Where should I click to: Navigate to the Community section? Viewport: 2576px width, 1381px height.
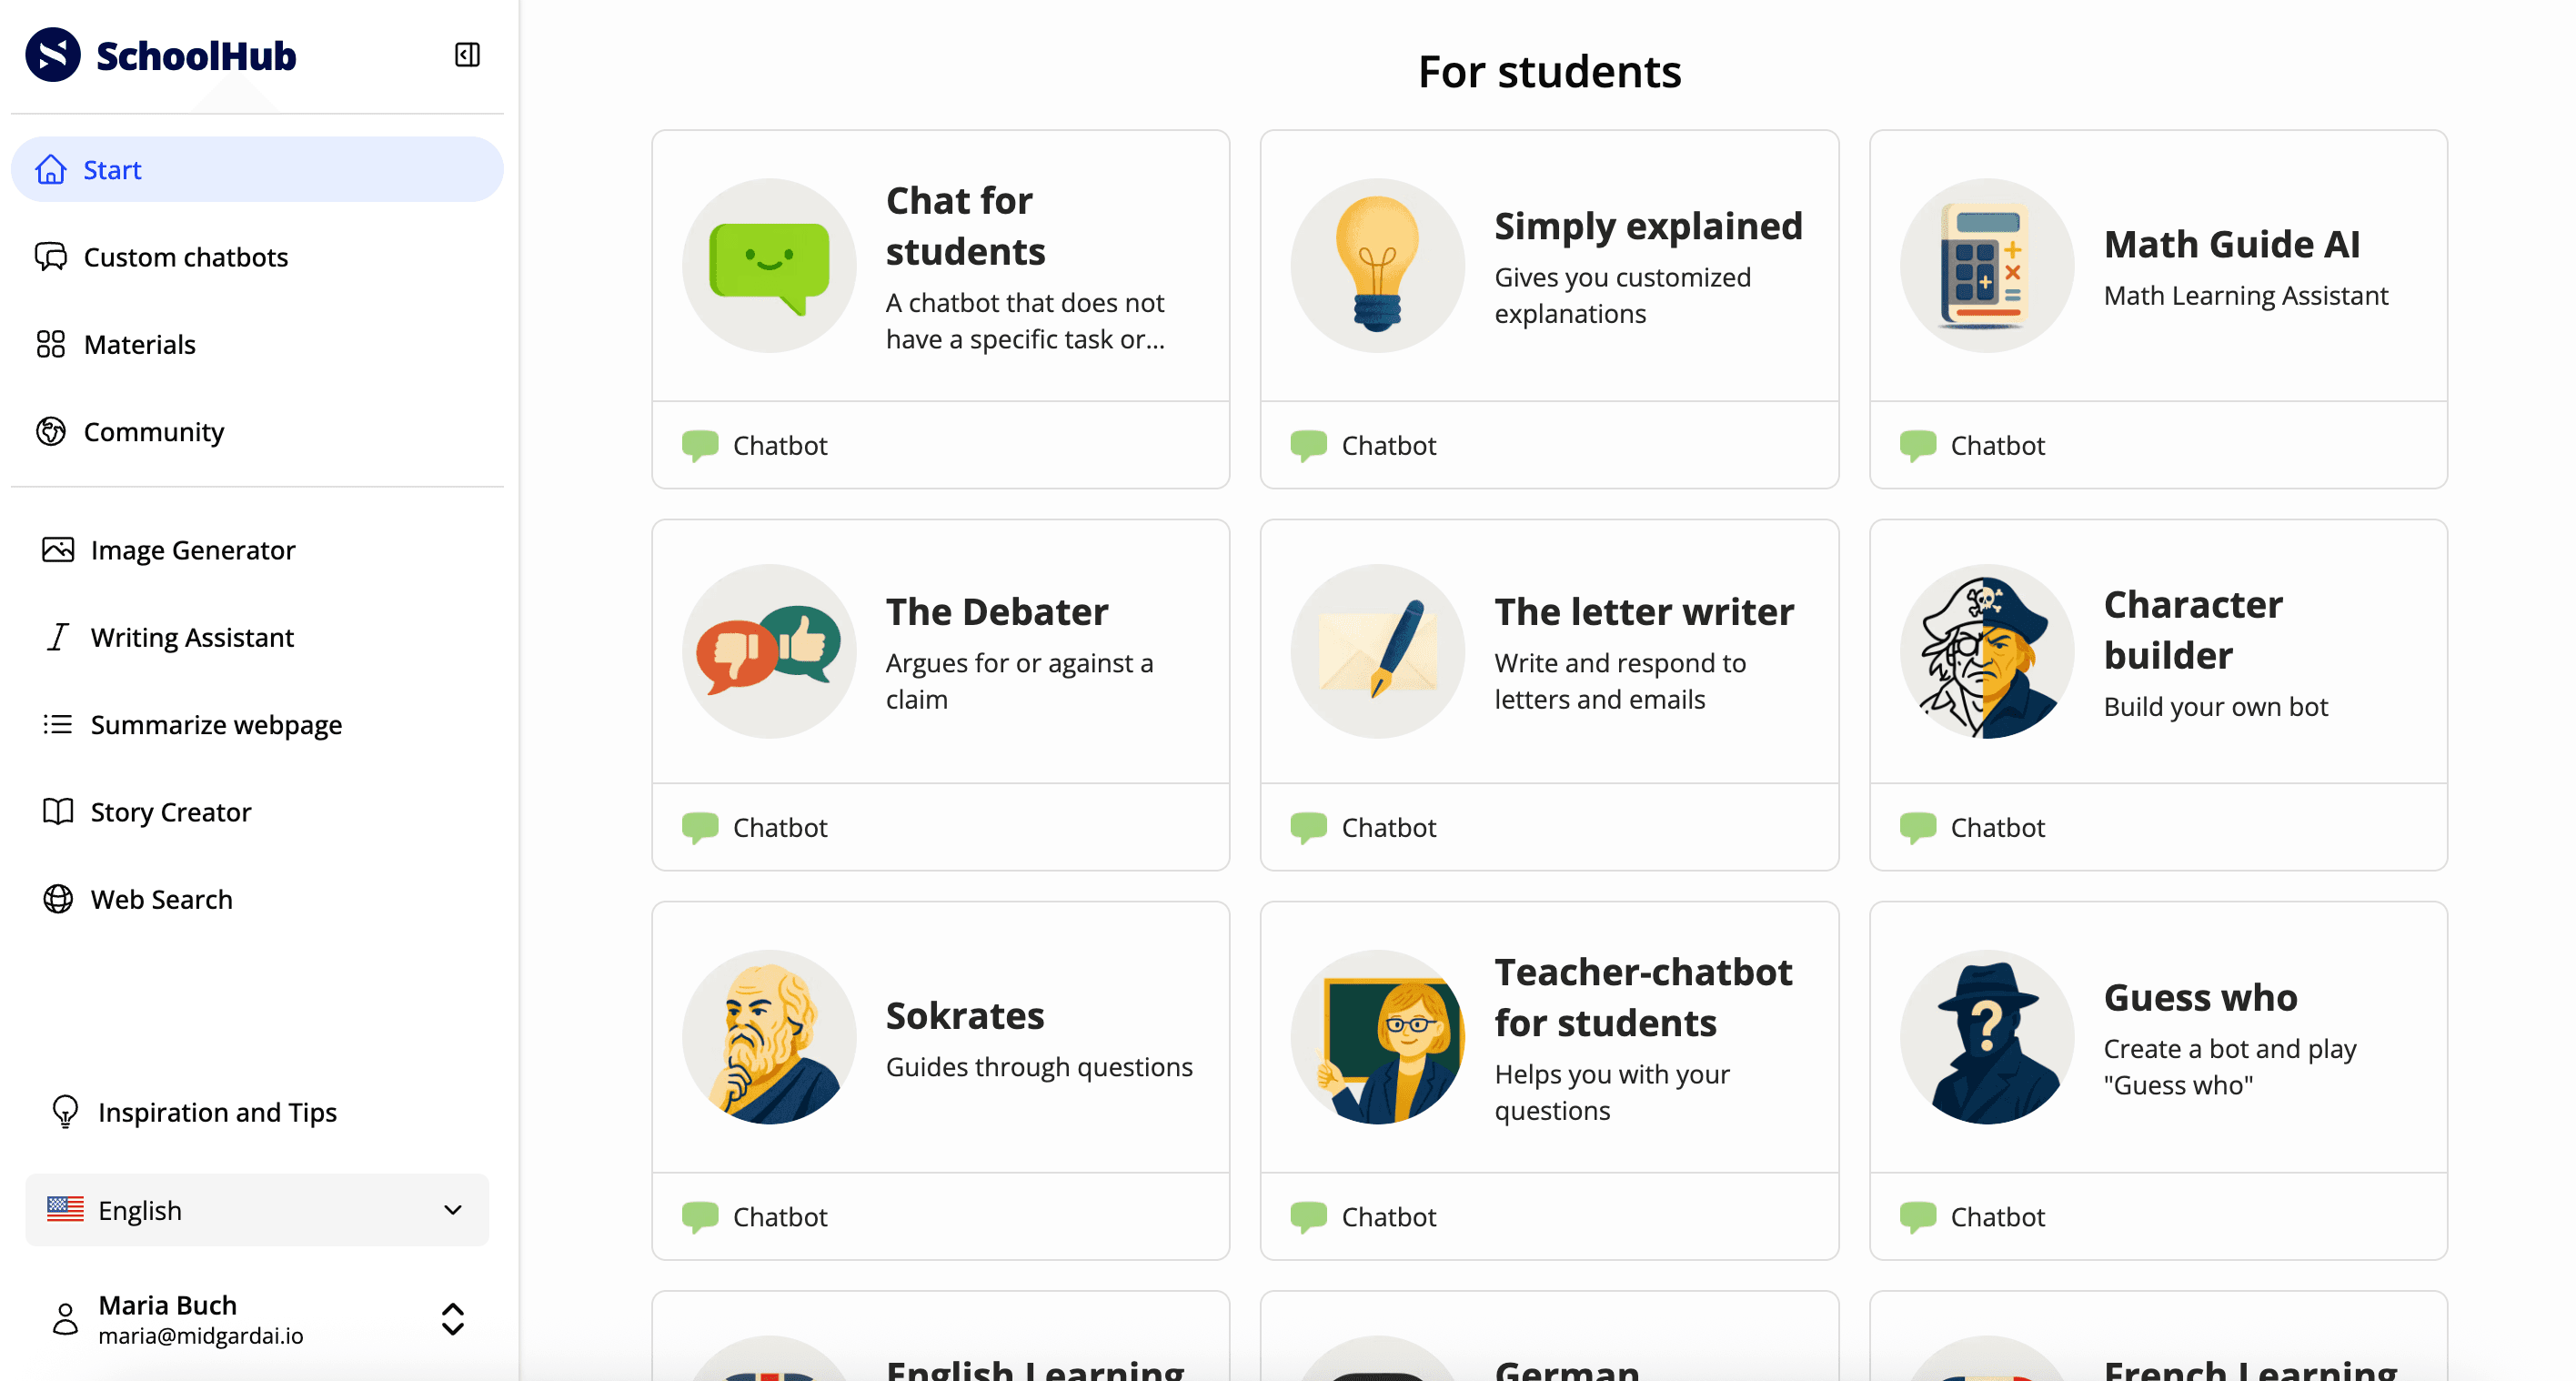tap(153, 431)
